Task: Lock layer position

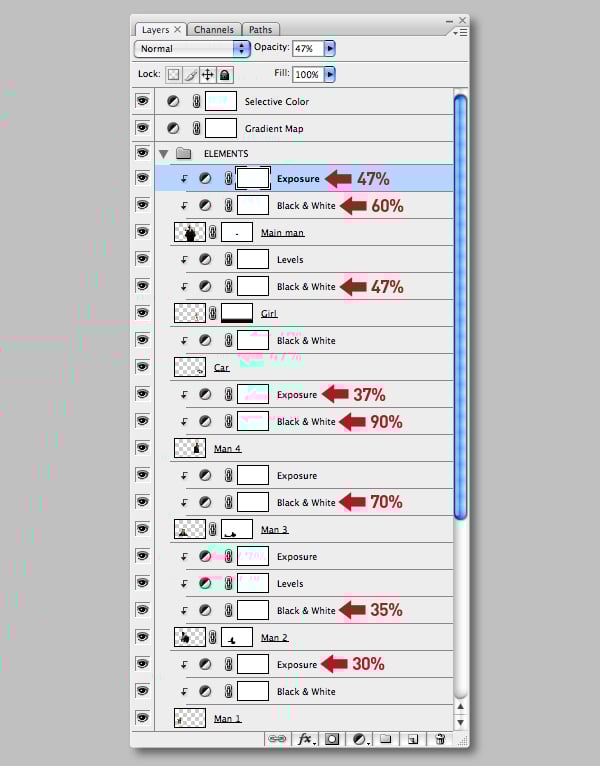Action: coord(208,75)
